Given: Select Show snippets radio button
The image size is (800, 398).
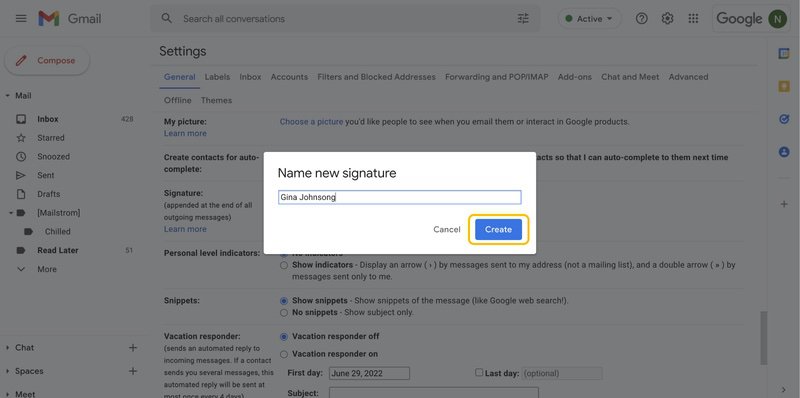Looking at the screenshot, I should click(x=284, y=301).
